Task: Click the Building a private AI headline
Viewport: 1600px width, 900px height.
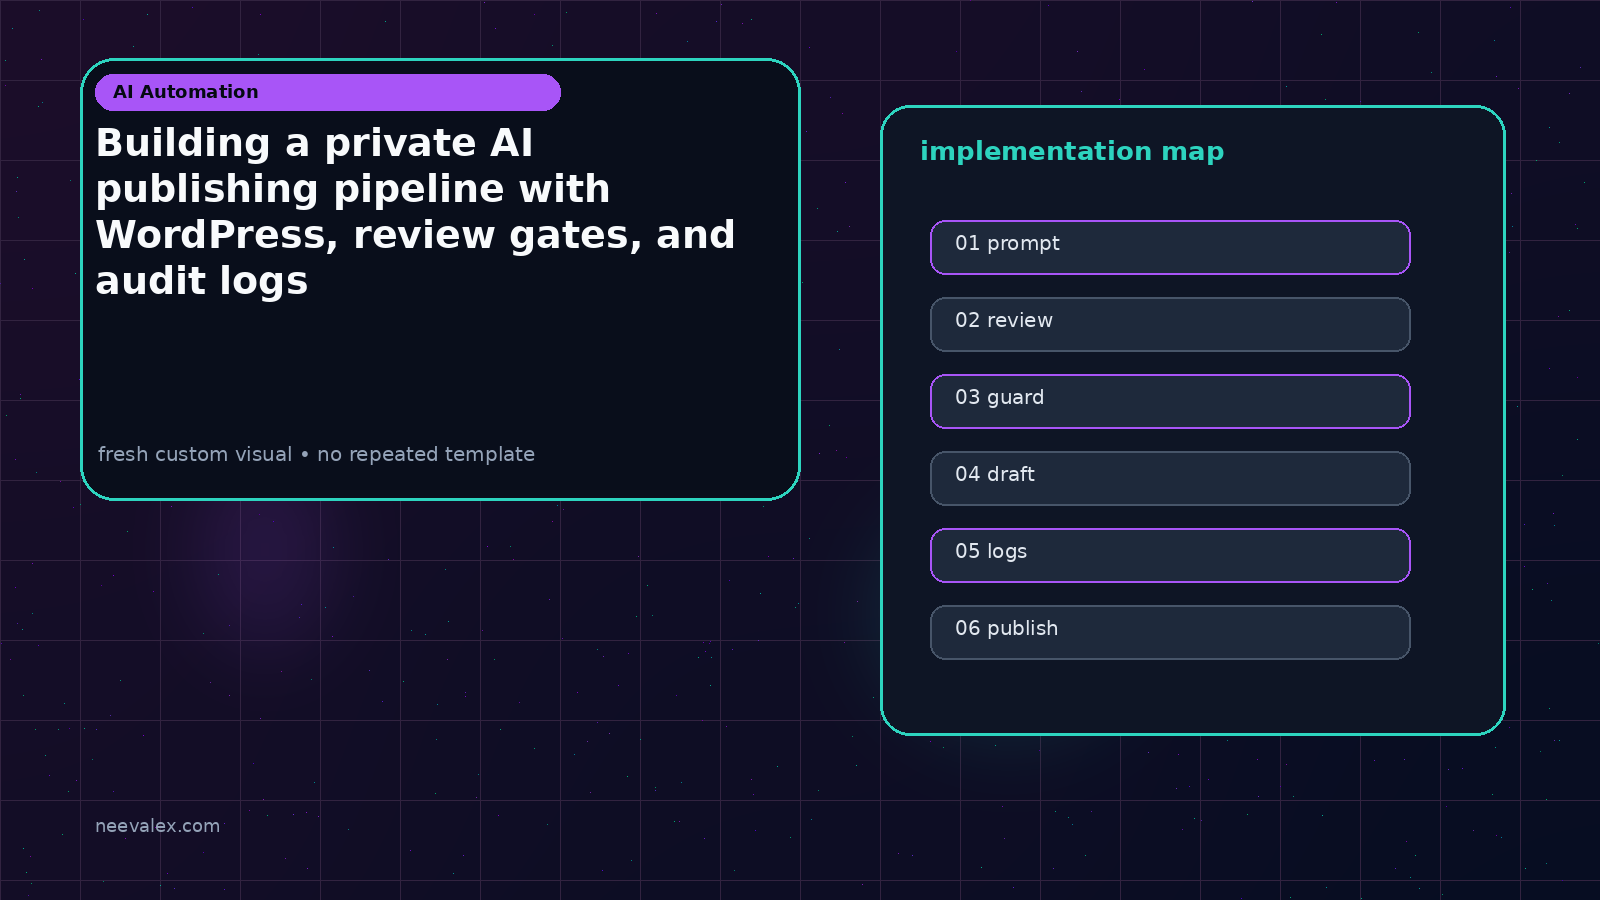Action: [415, 212]
